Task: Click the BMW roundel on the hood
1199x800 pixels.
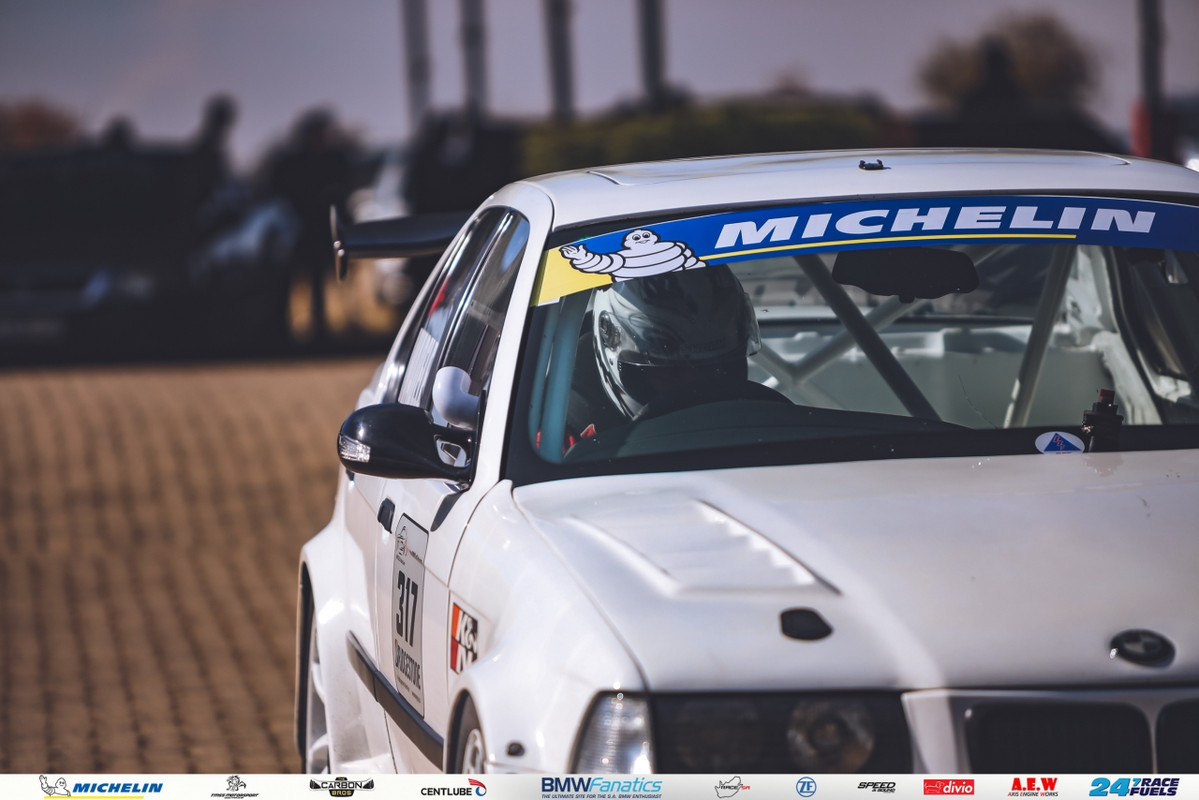Action: click(x=1142, y=648)
